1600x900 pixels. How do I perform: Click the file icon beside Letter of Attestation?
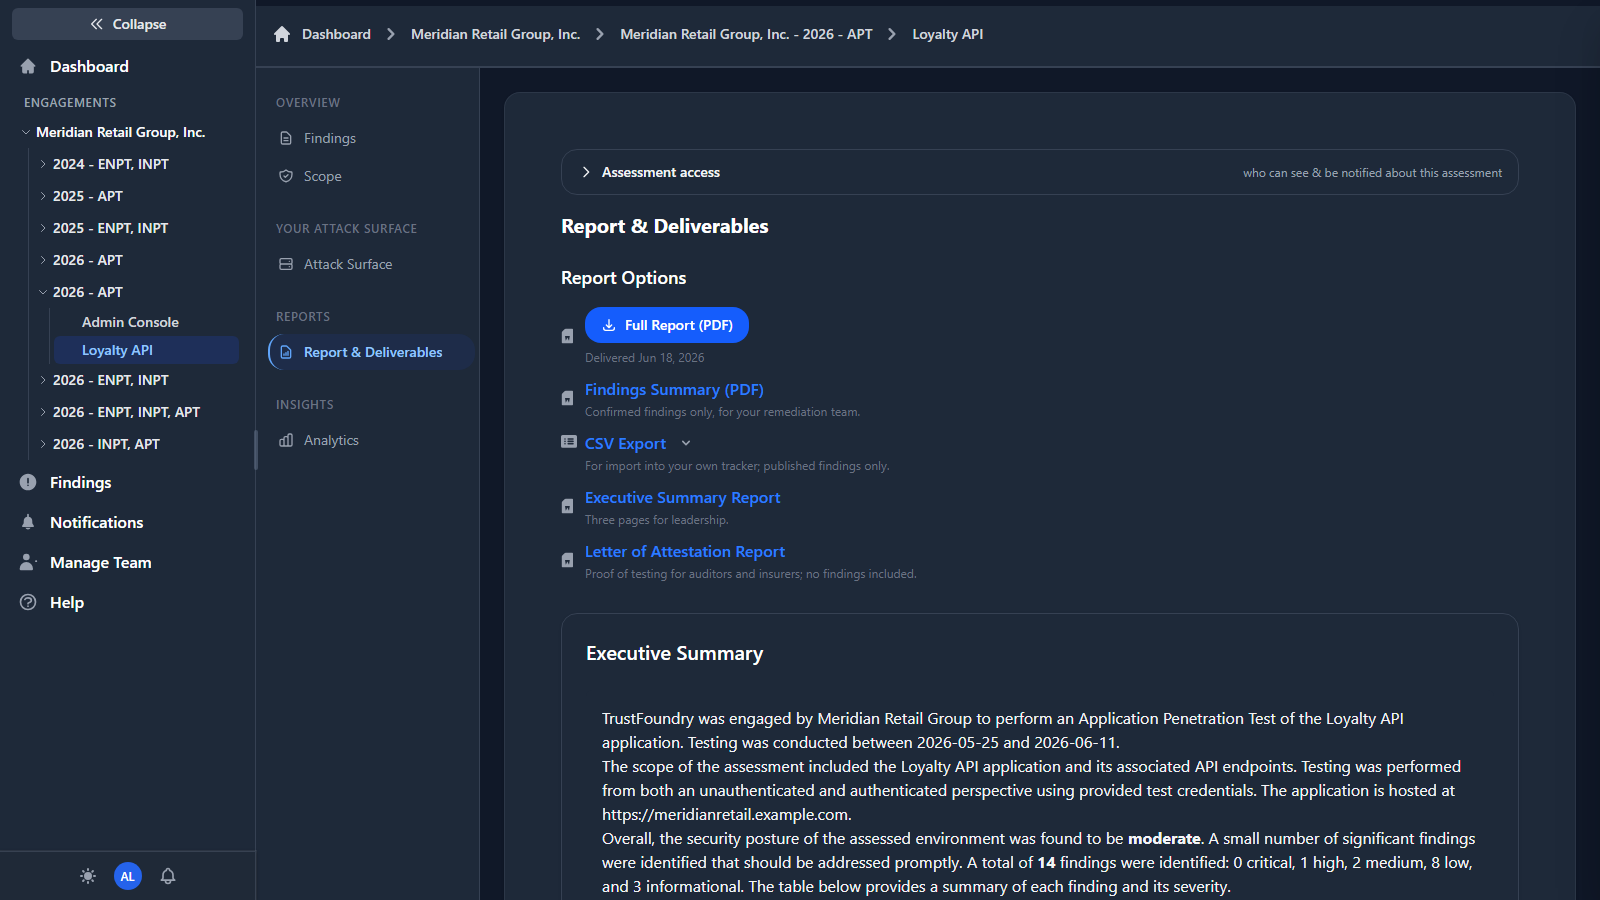[x=568, y=560]
